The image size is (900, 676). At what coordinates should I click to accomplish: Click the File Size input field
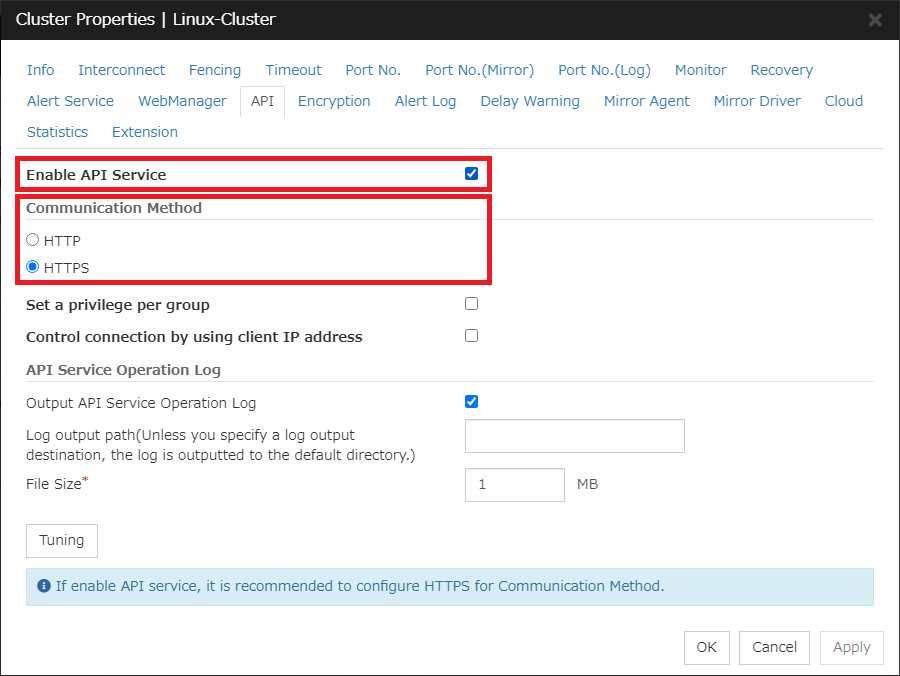(x=514, y=484)
